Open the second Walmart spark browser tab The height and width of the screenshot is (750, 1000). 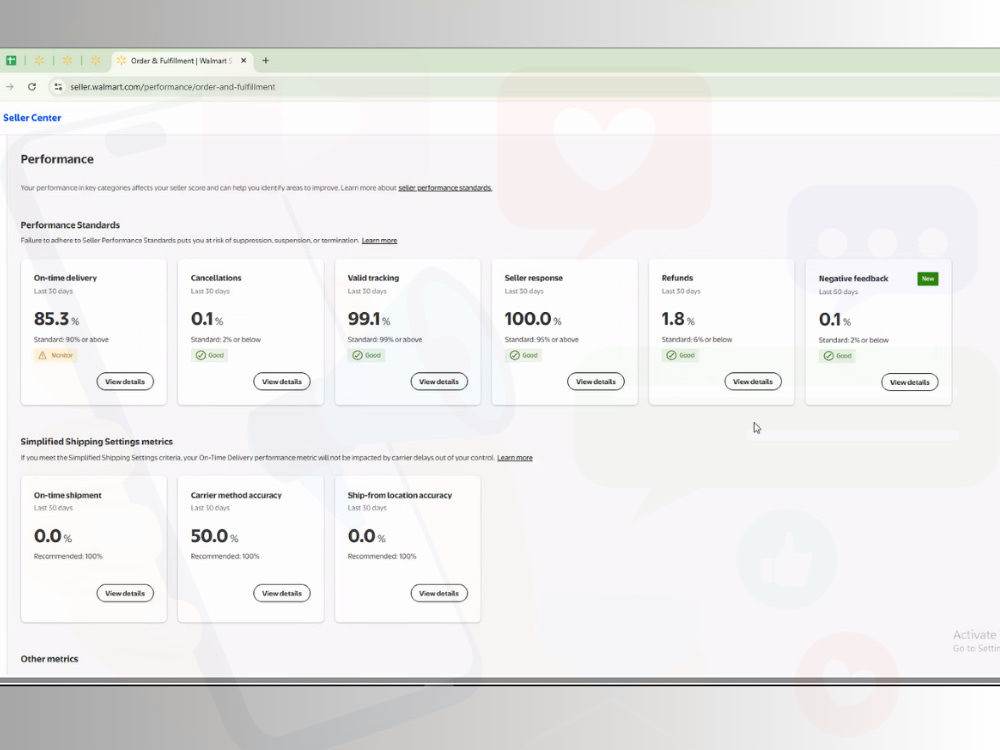point(68,61)
